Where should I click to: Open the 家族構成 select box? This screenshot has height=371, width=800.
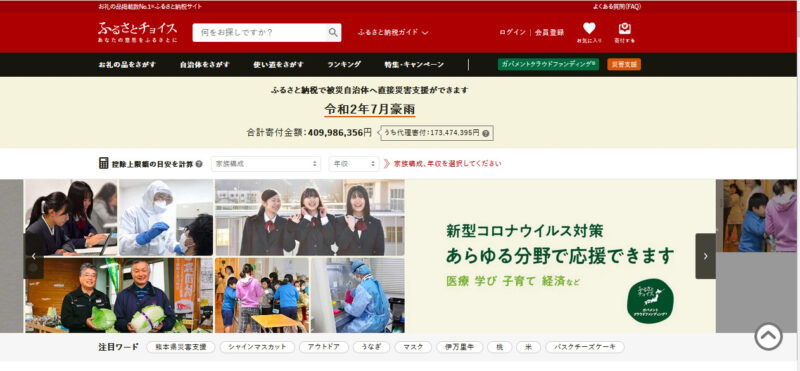(x=266, y=164)
